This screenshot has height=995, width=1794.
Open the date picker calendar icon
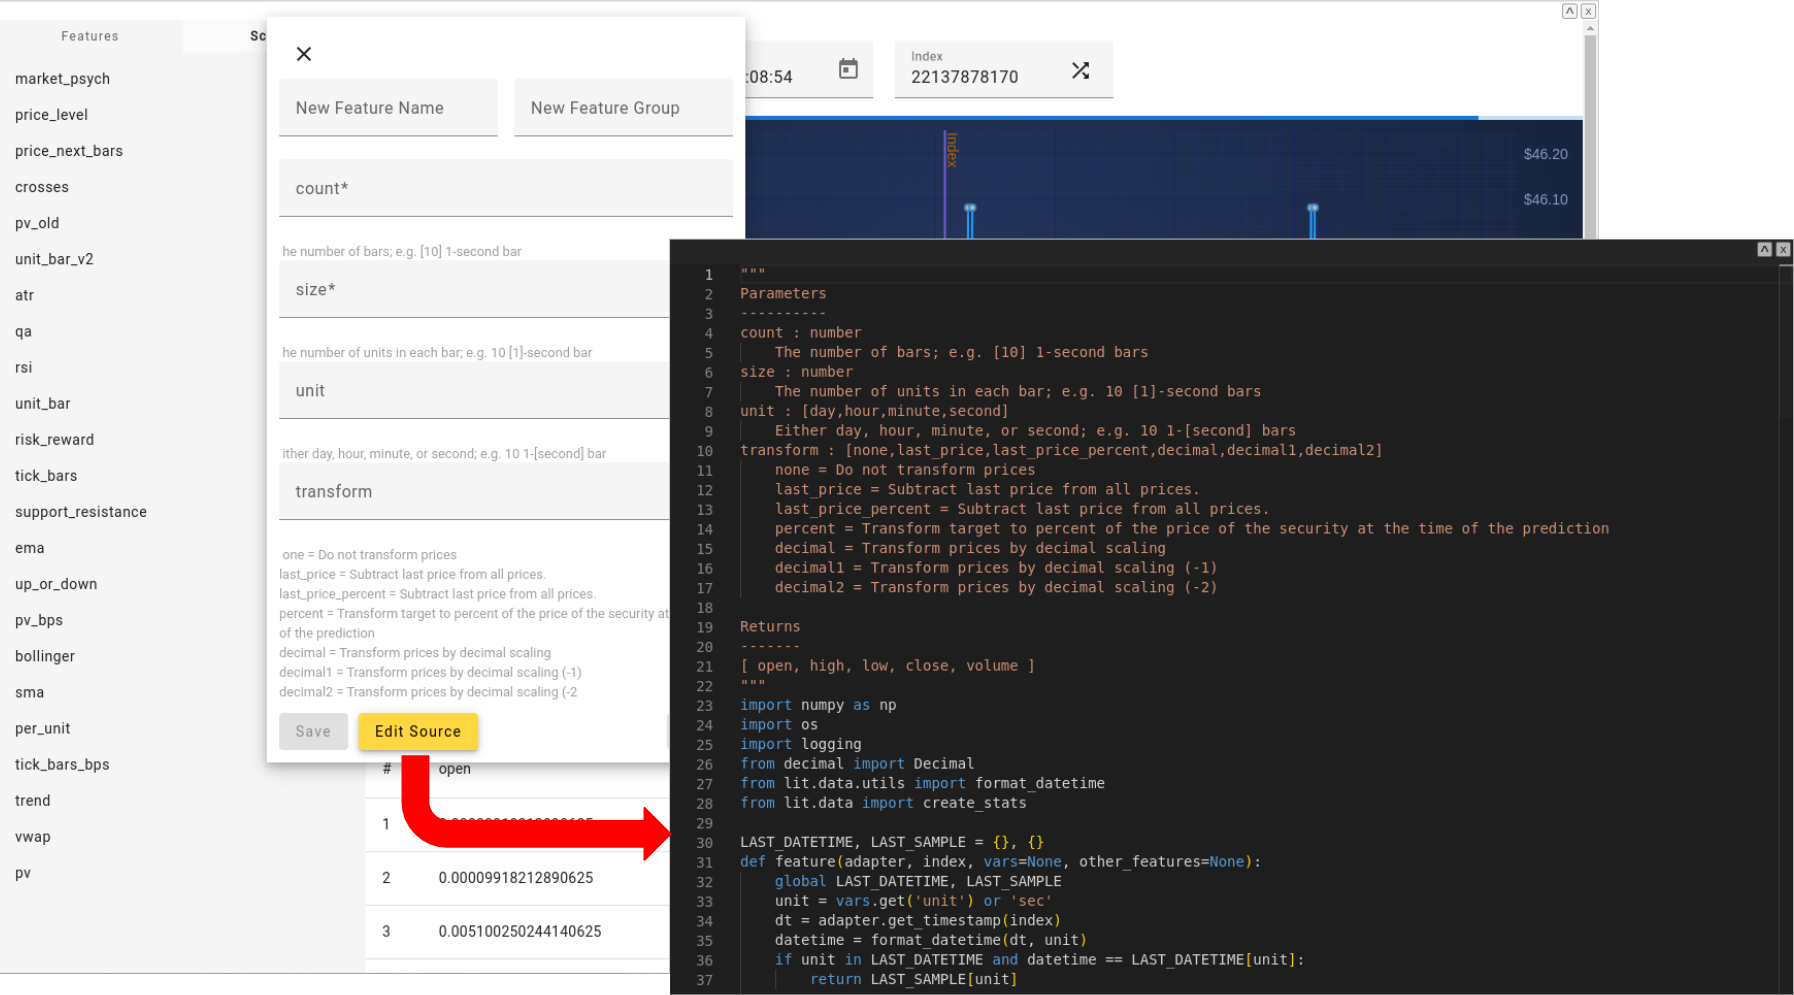pyautogui.click(x=848, y=69)
